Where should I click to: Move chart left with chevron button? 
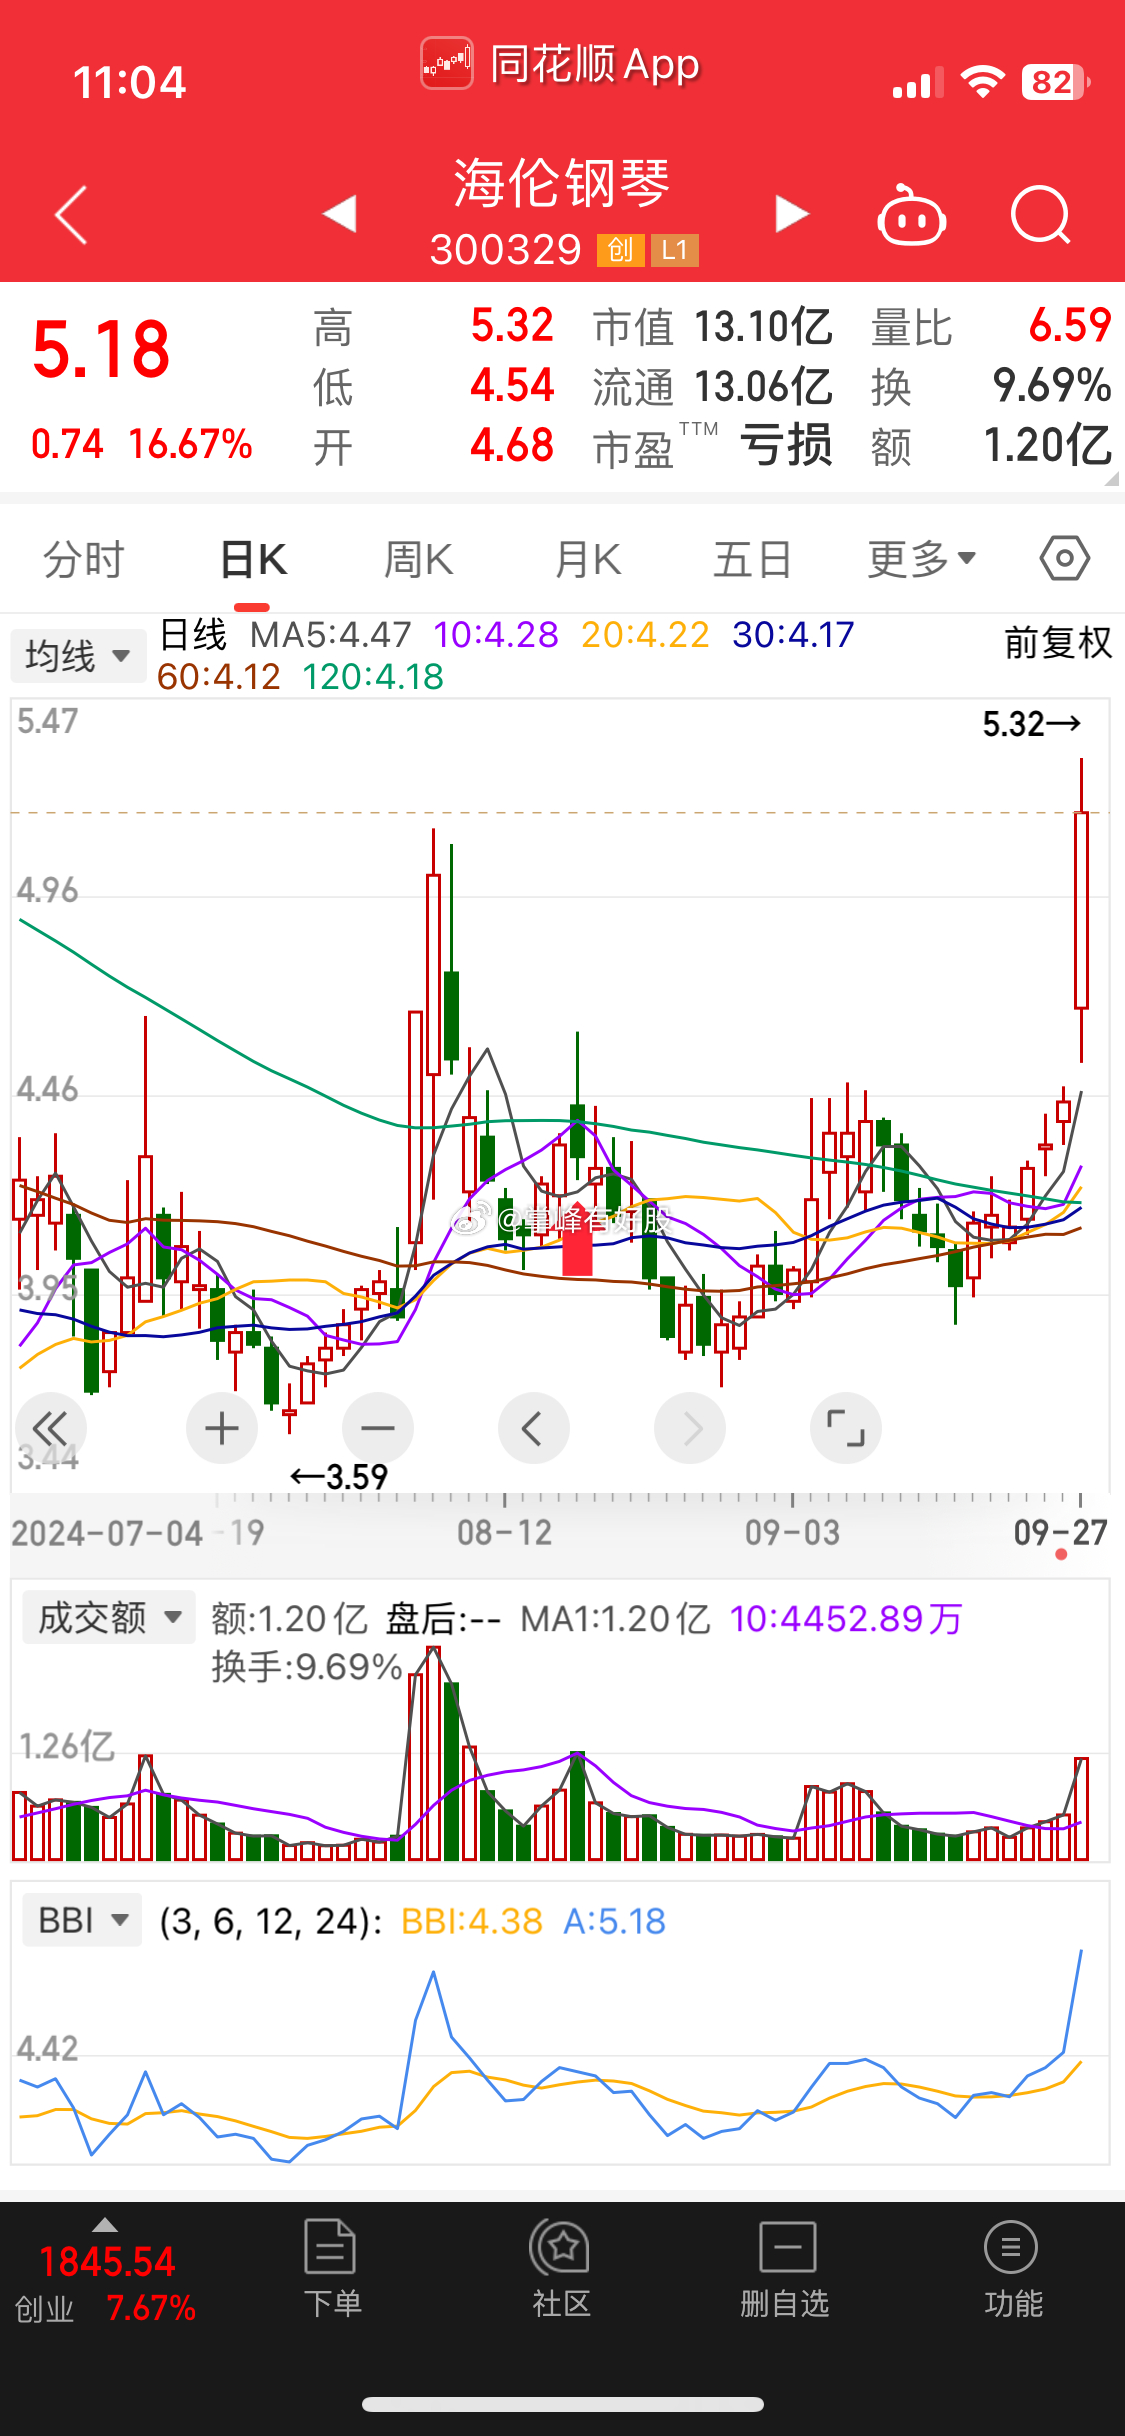534,1428
